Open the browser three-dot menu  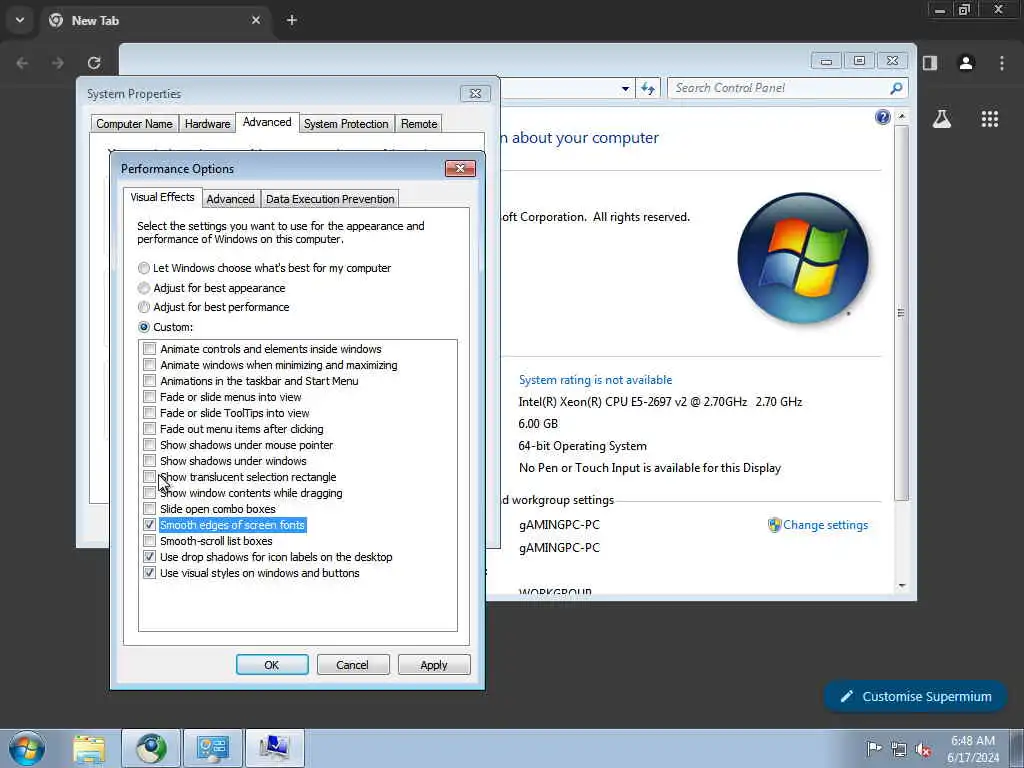click(1002, 63)
